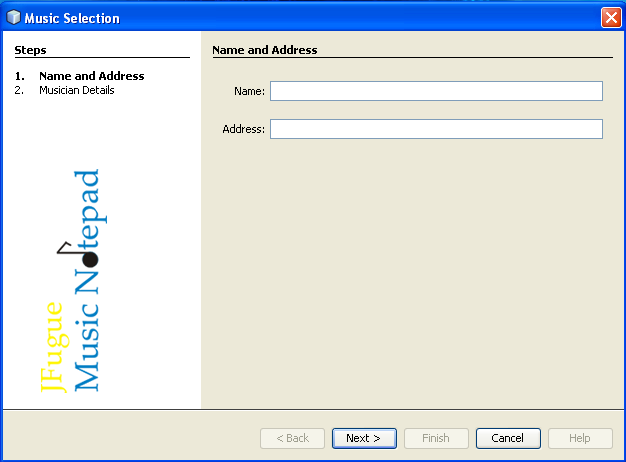
Task: Click the disabled Finish button
Action: [x=436, y=438]
